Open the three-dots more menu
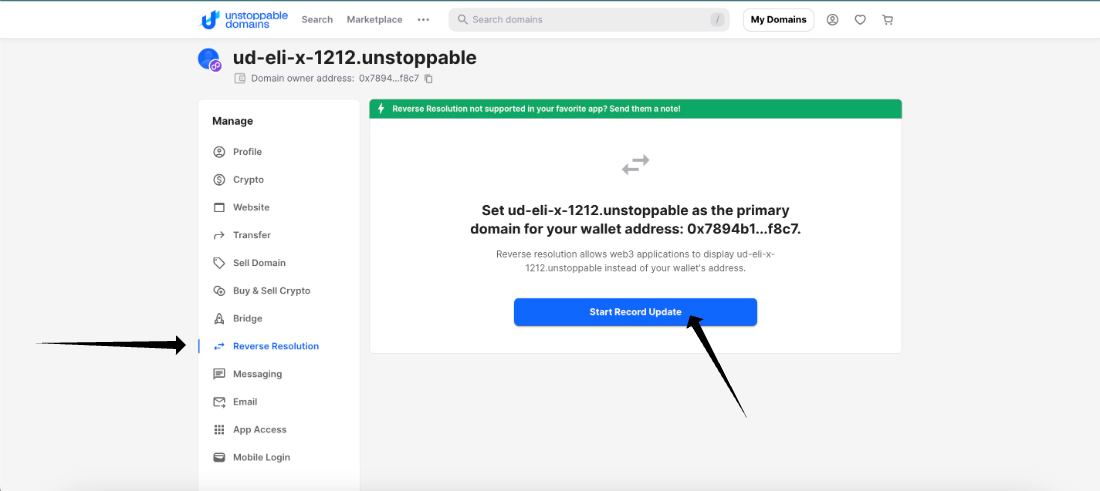 coord(423,20)
